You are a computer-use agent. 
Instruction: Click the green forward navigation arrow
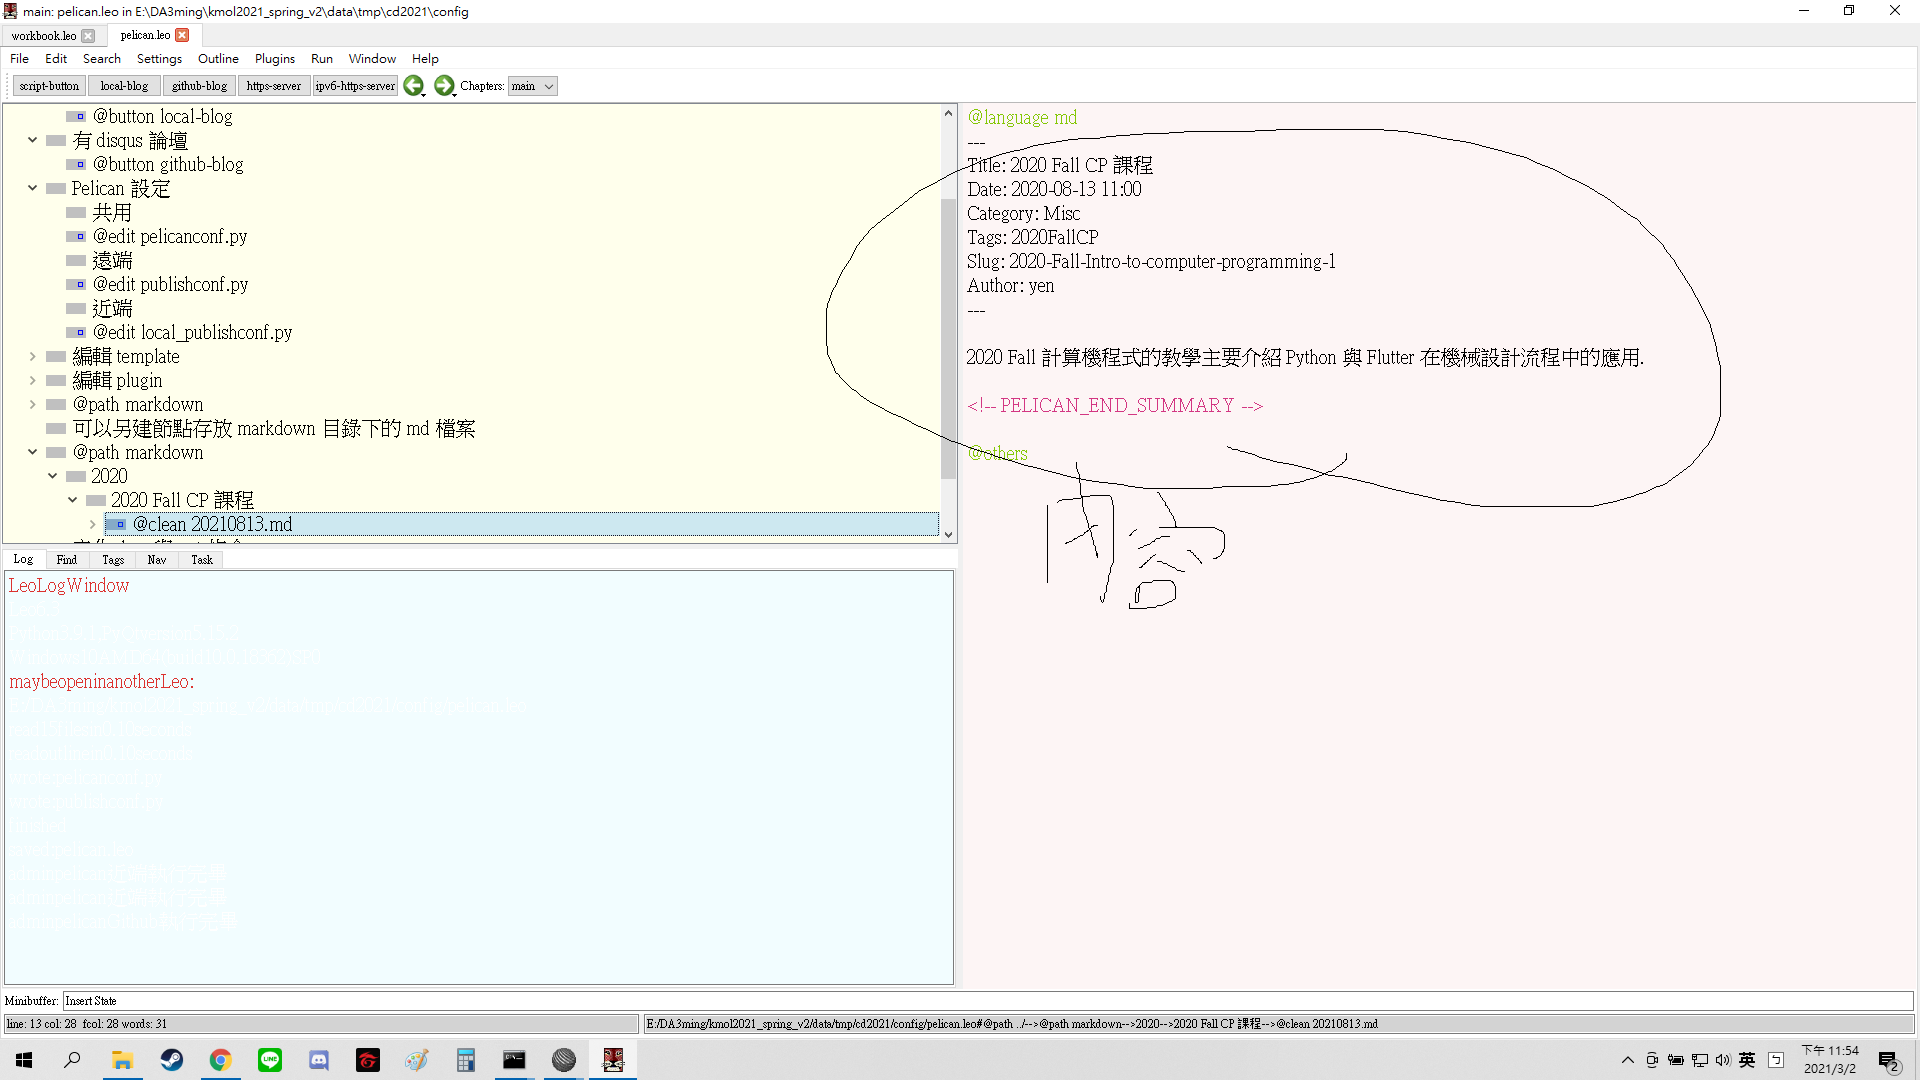pyautogui.click(x=444, y=86)
